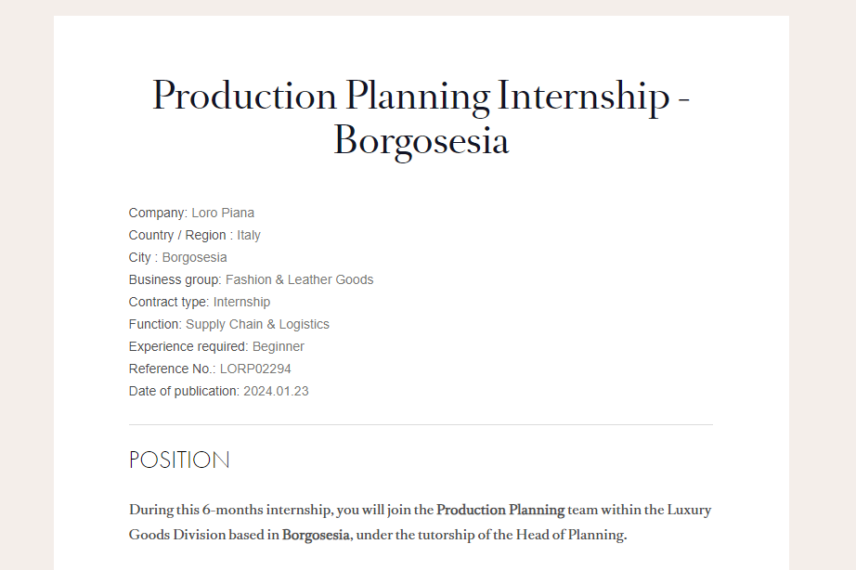856x570 pixels.
Task: Click the Production Planning Internship title
Action: 421,118
